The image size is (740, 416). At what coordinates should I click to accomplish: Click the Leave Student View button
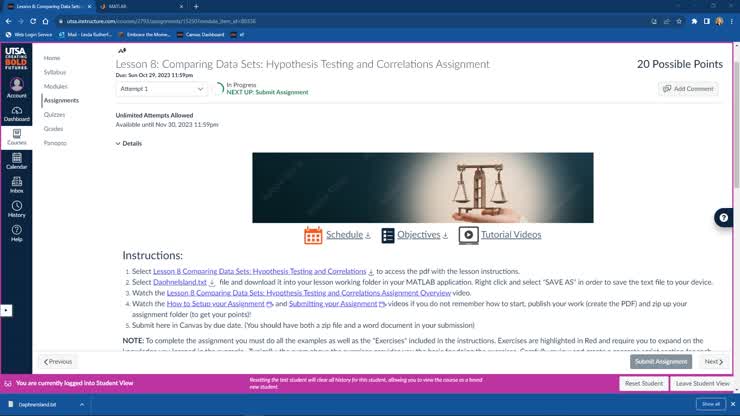(x=702, y=383)
